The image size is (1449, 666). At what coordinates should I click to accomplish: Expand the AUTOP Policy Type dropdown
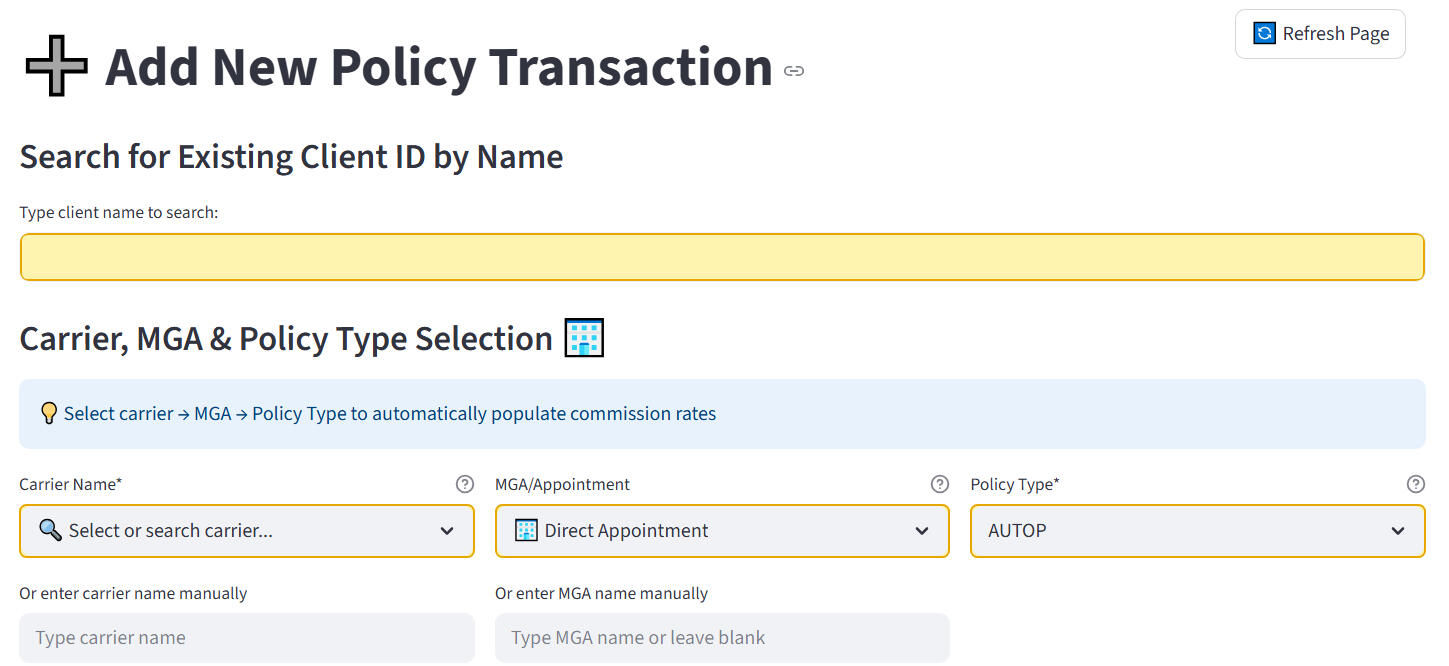coord(1398,531)
